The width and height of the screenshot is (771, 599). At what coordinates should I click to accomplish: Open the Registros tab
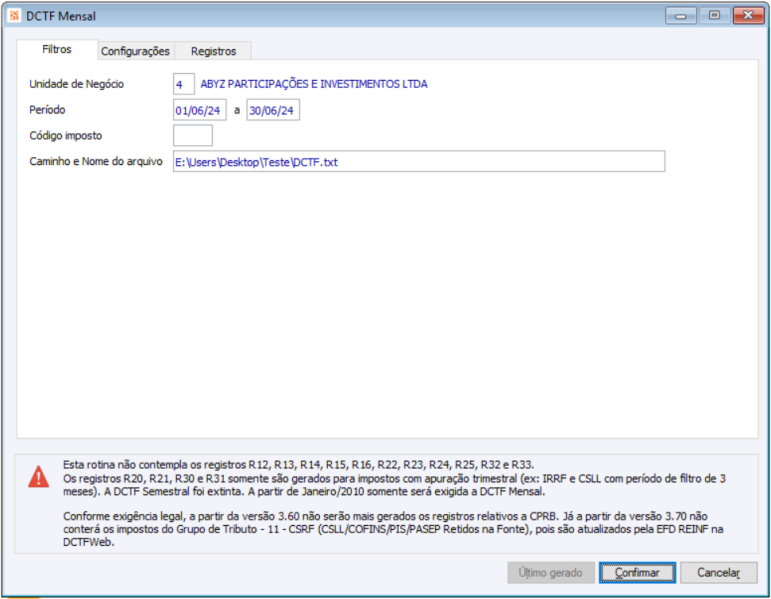click(x=213, y=51)
